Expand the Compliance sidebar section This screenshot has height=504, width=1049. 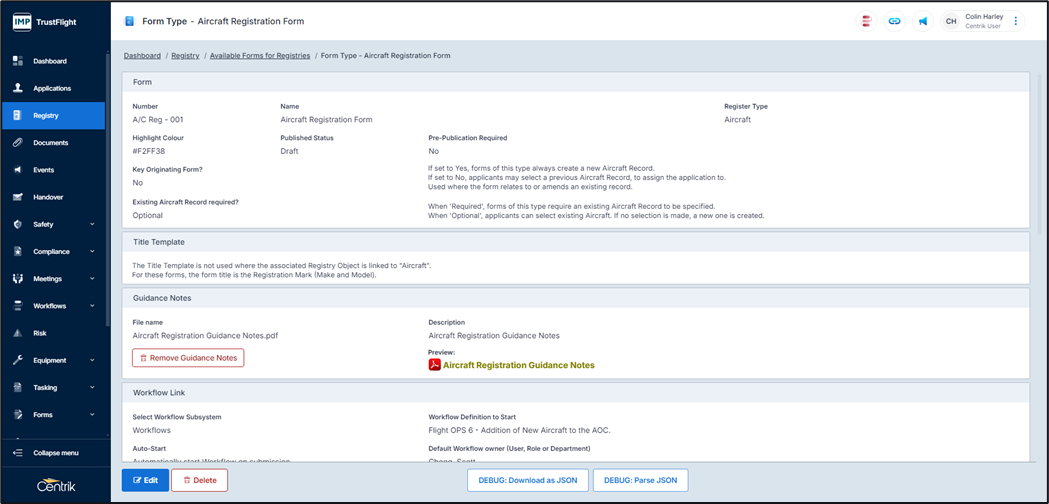tap(92, 252)
